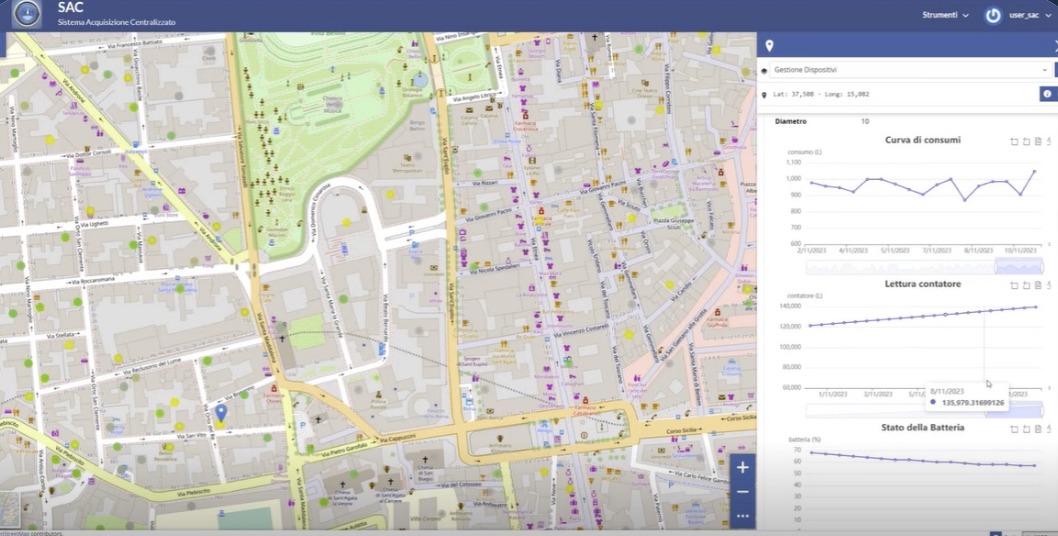Click the basemap thumbnail in bottom-left corner
The image size is (1058, 536).
(x=10, y=510)
